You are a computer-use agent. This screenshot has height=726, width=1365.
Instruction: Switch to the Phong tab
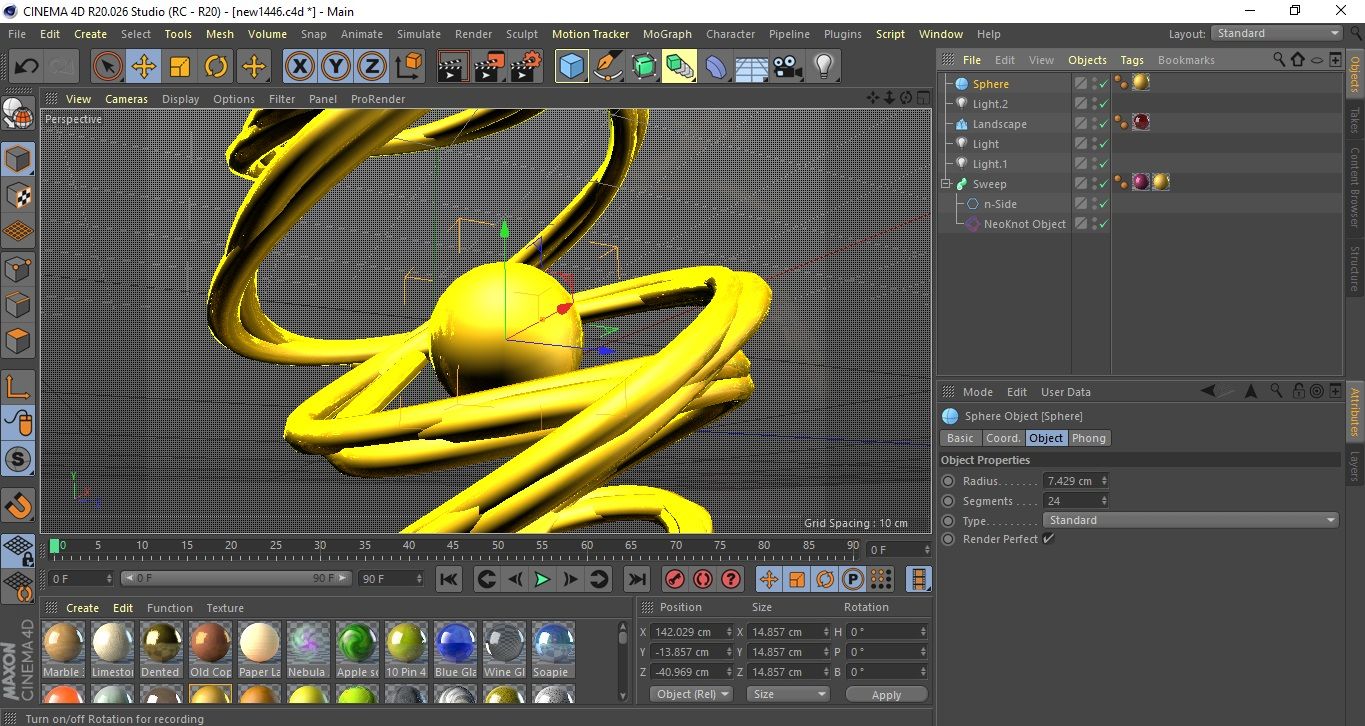pos(1089,438)
